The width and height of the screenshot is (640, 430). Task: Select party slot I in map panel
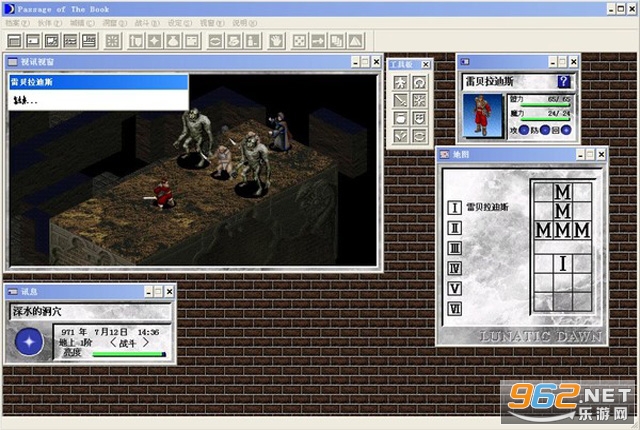pyautogui.click(x=455, y=208)
